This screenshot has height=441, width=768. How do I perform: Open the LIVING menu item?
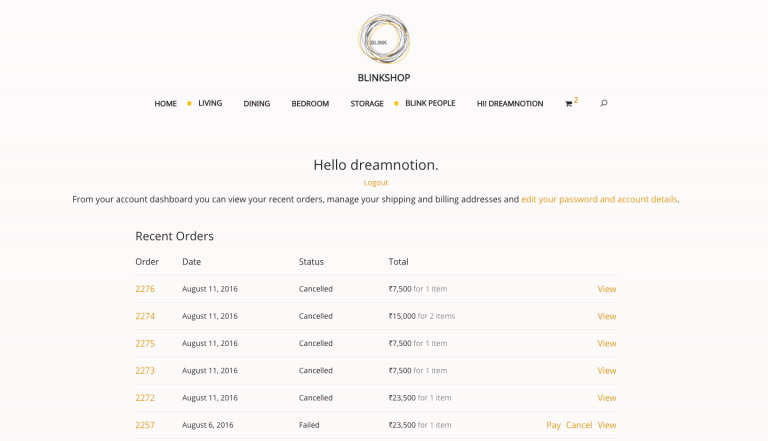210,103
